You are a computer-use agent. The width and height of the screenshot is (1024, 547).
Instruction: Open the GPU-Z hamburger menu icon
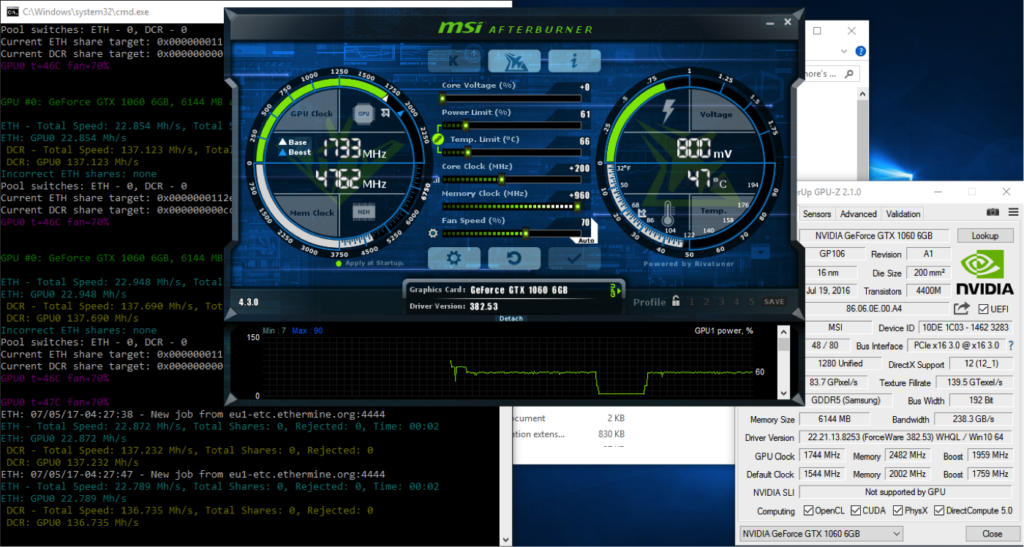[x=1013, y=212]
